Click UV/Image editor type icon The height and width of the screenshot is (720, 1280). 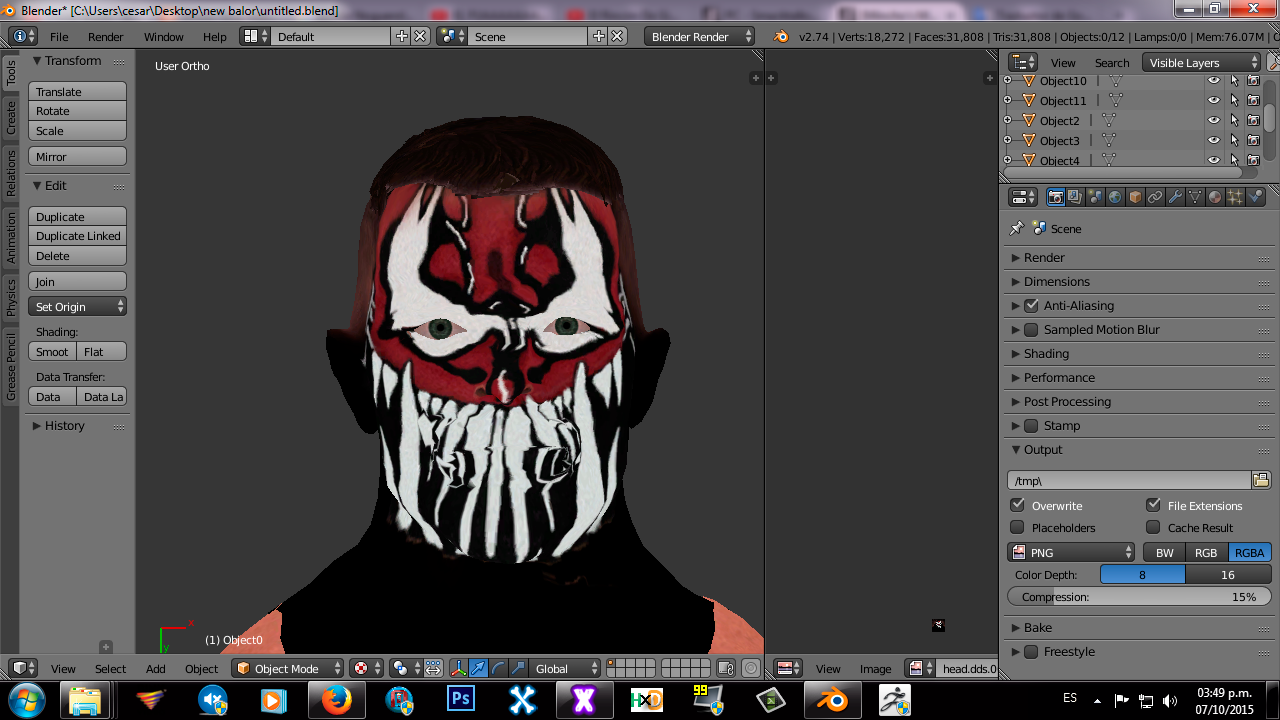point(788,668)
